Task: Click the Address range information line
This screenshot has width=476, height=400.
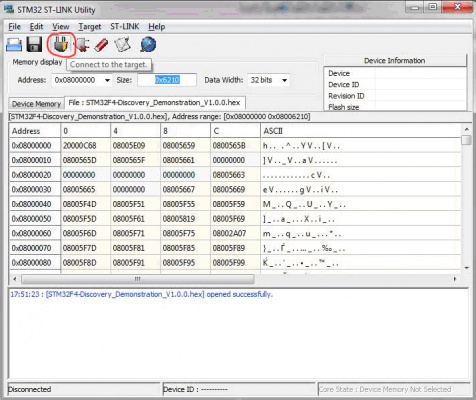Action: point(159,117)
